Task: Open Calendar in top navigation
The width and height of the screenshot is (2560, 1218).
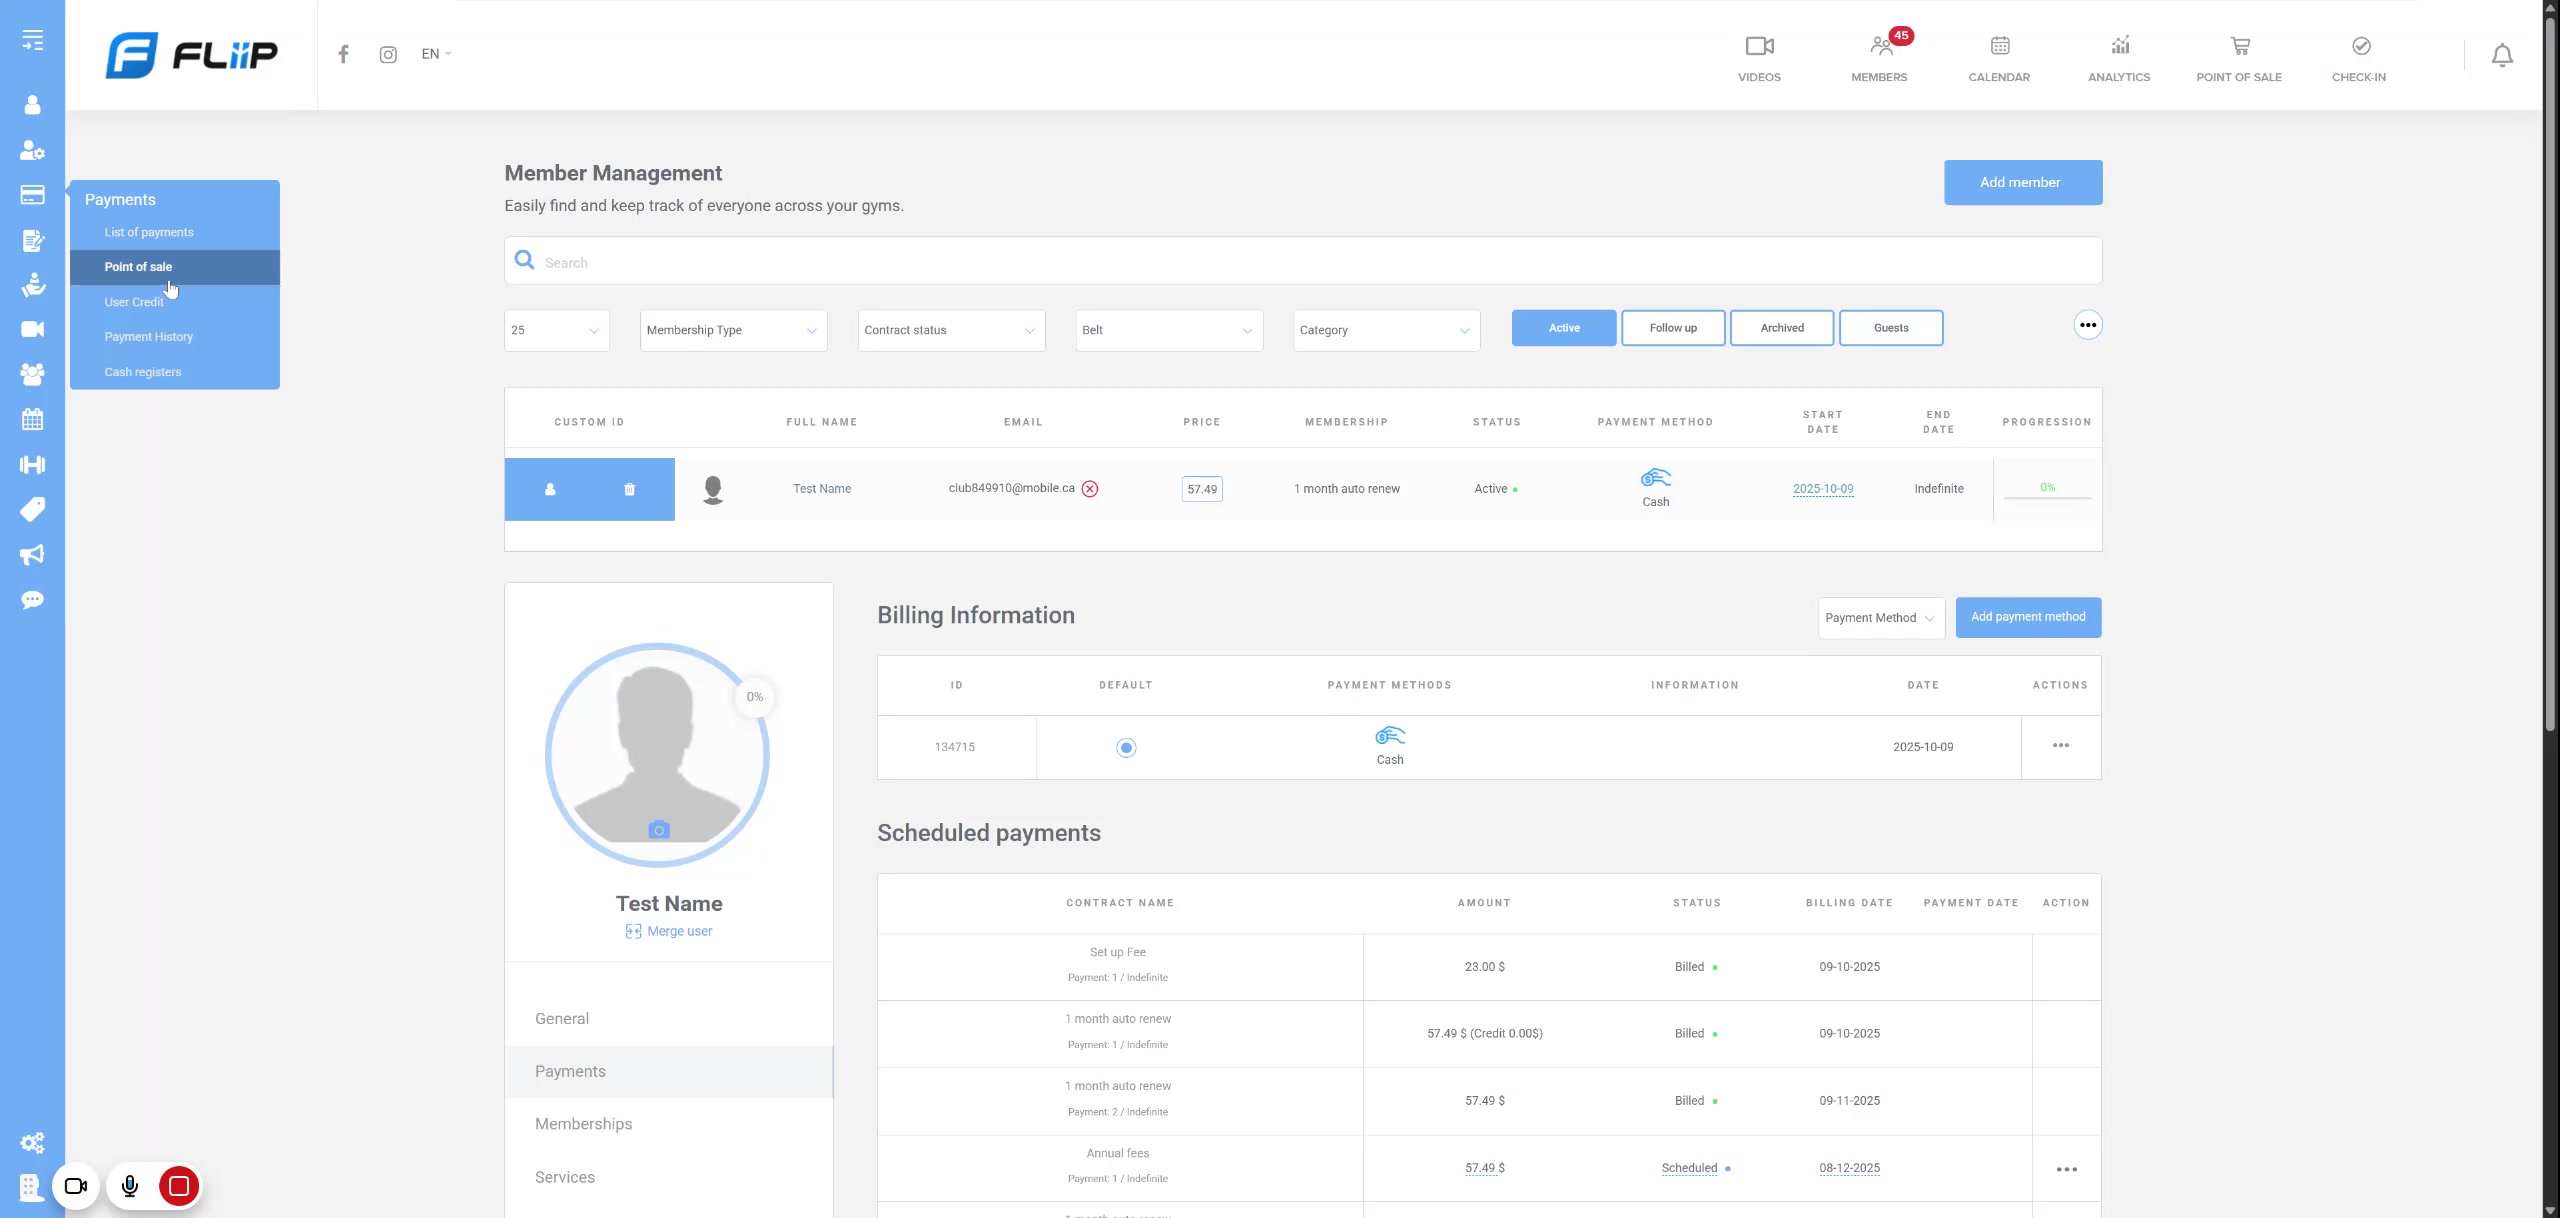Action: coord(1999,58)
